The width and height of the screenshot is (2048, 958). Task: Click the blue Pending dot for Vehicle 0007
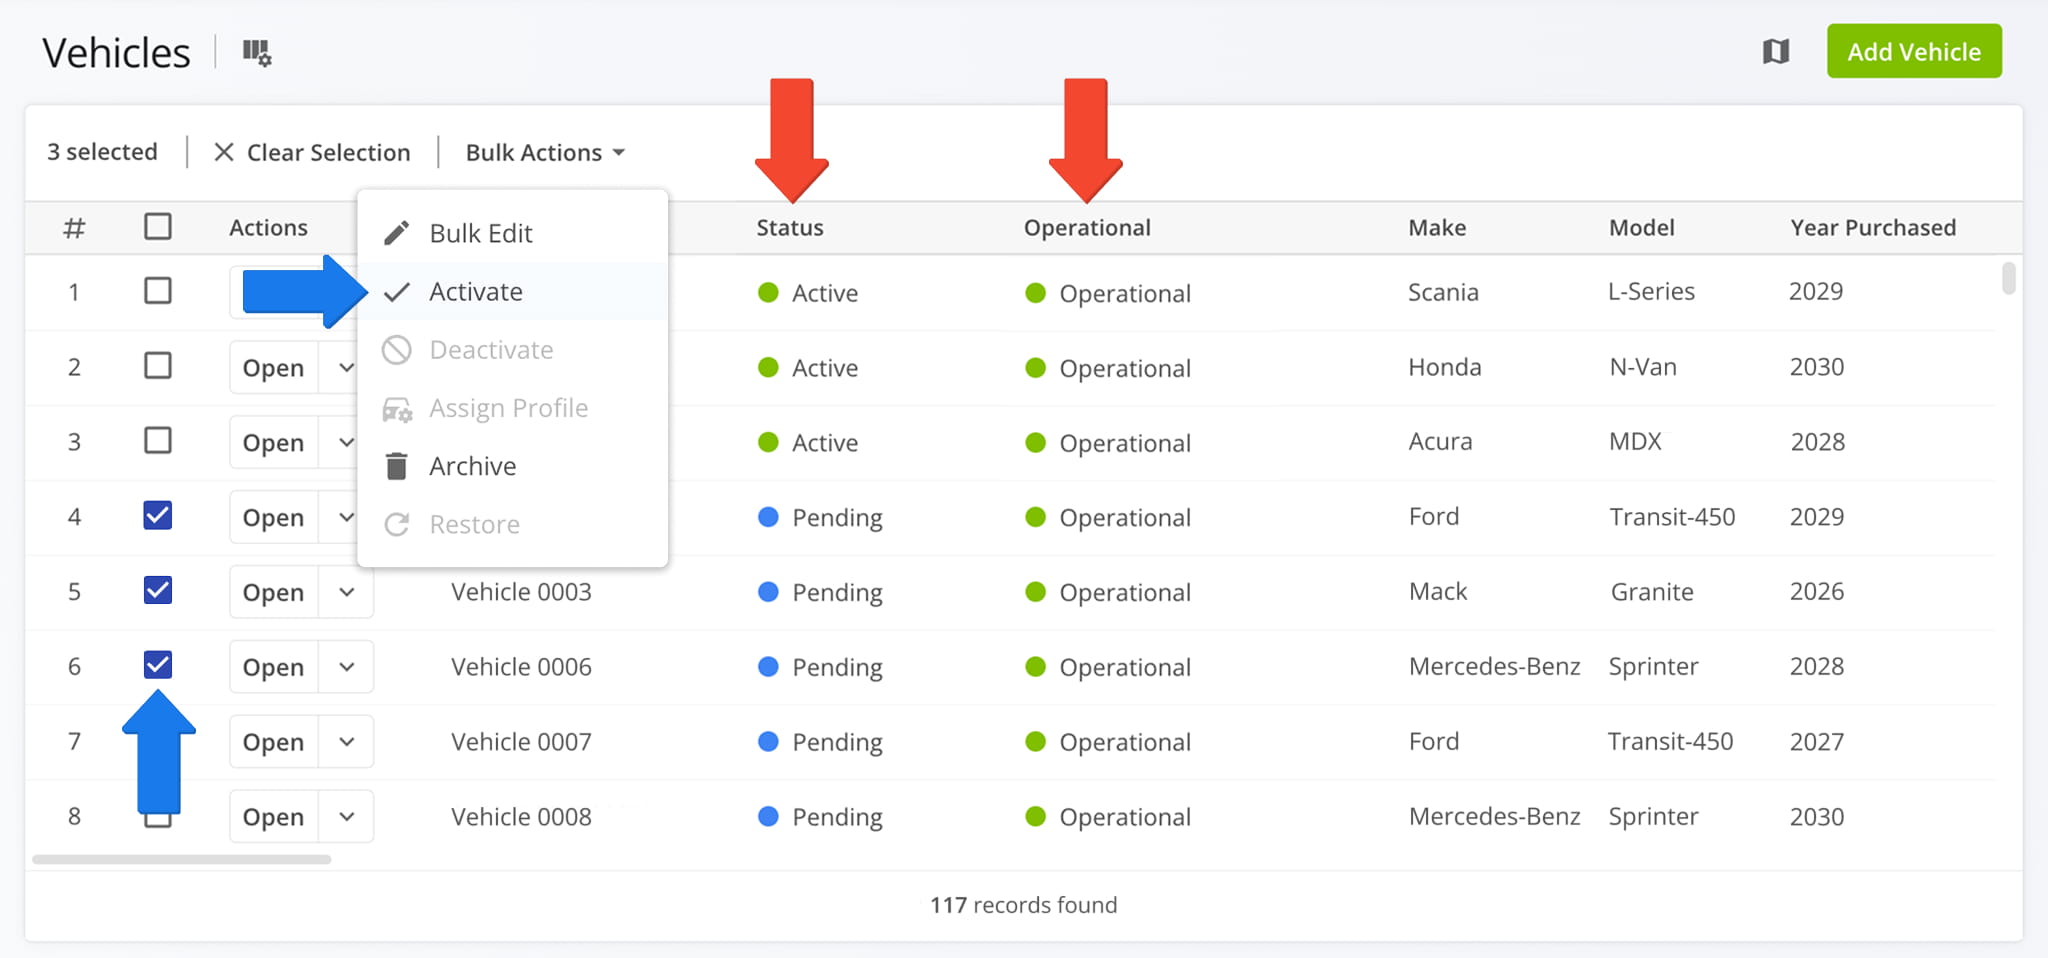point(768,741)
